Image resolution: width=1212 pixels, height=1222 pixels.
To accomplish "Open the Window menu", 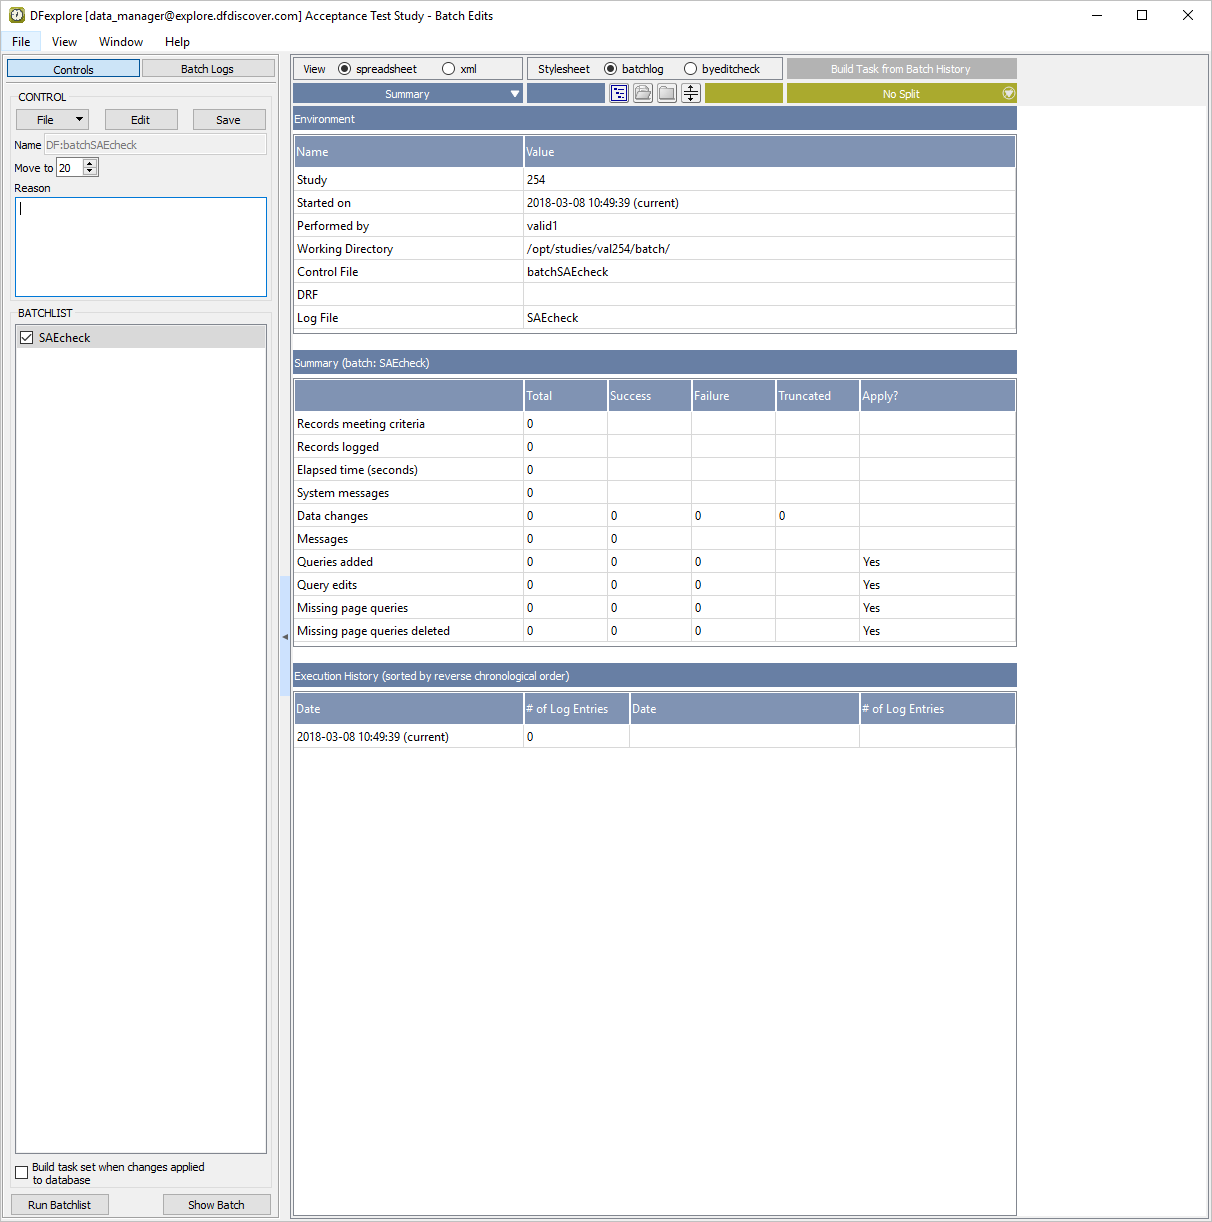I will tap(120, 42).
